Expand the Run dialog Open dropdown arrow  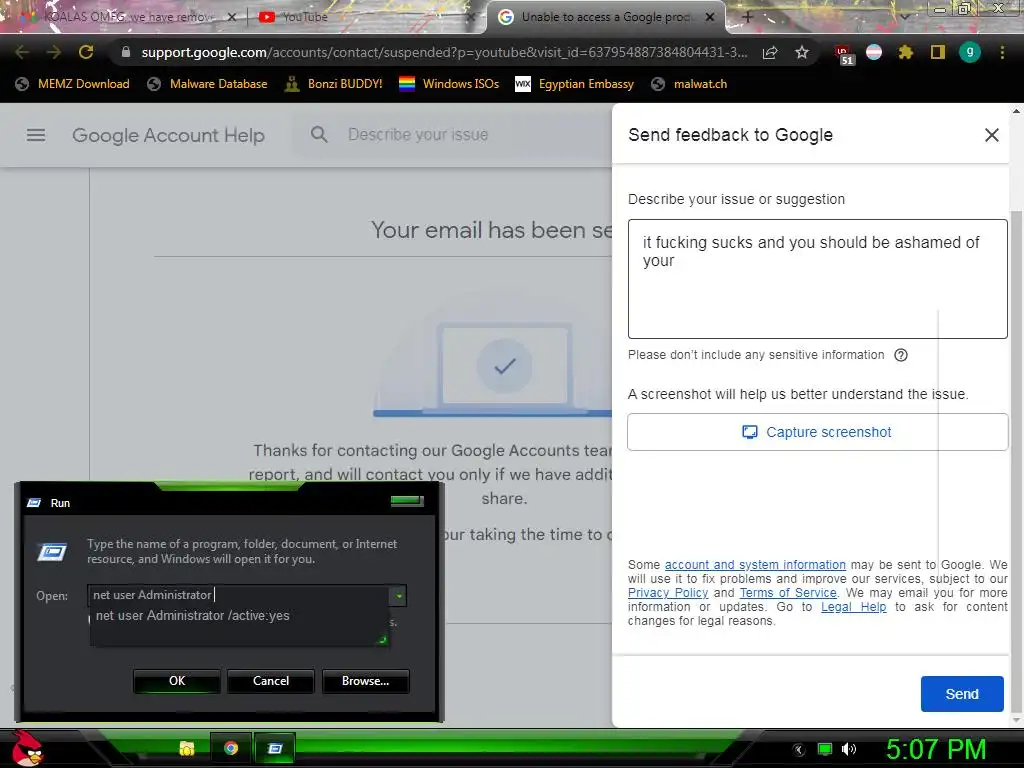[398, 596]
